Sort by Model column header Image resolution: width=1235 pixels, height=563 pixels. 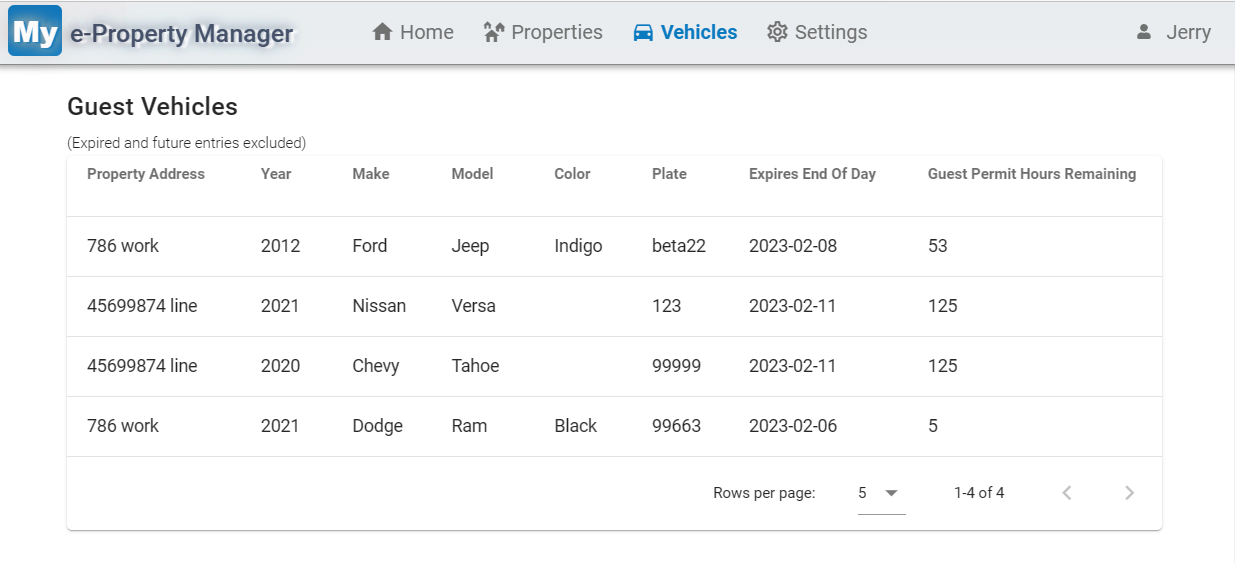point(472,174)
